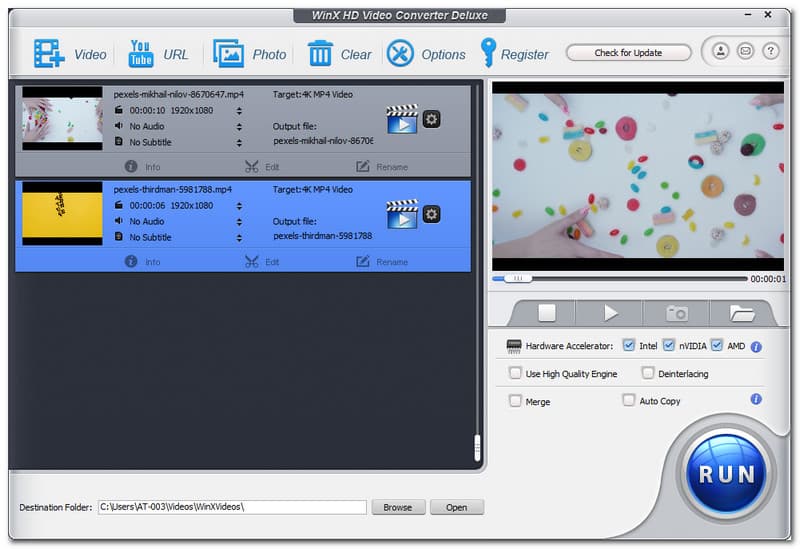Toggle the Merge checkbox
Image resolution: width=800 pixels, height=549 pixels.
pos(516,401)
